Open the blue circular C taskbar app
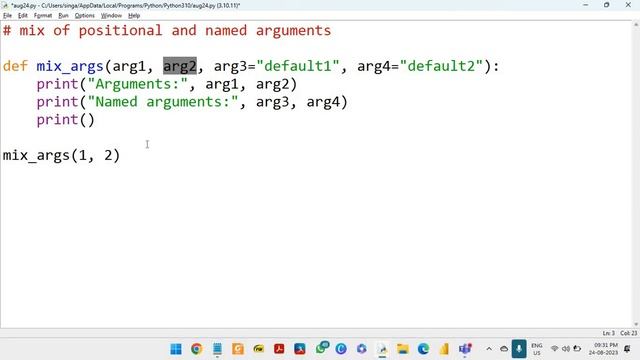640x360 pixels. click(x=341, y=349)
